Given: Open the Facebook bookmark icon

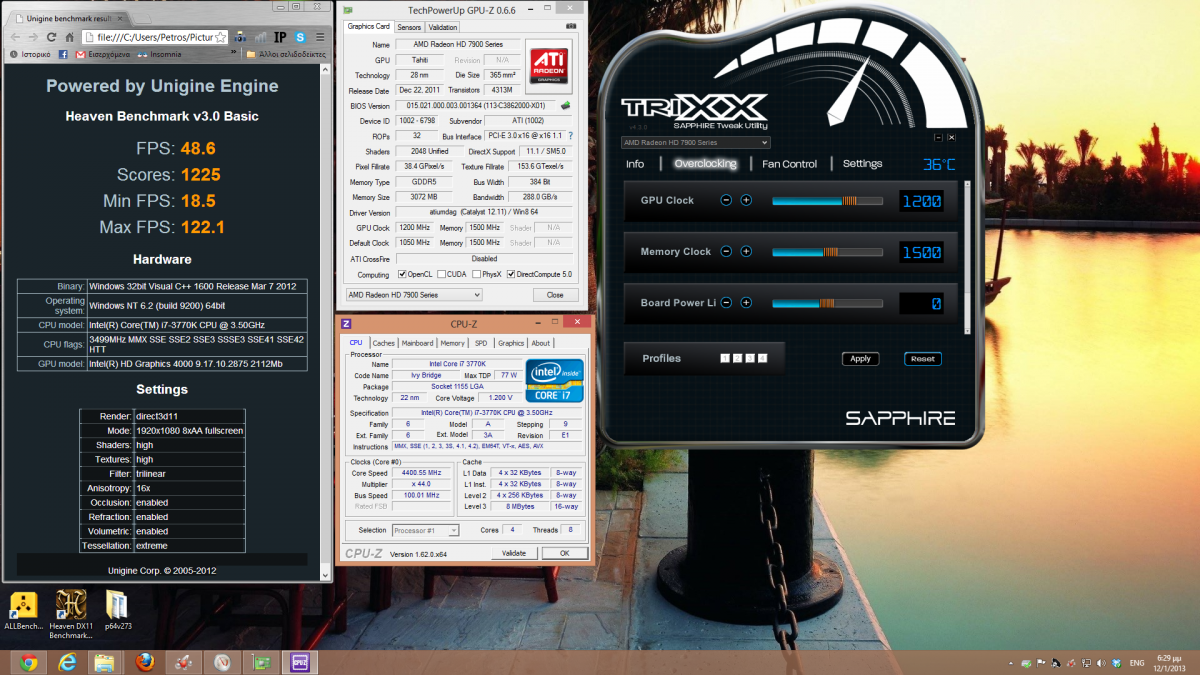Looking at the screenshot, I should point(64,55).
